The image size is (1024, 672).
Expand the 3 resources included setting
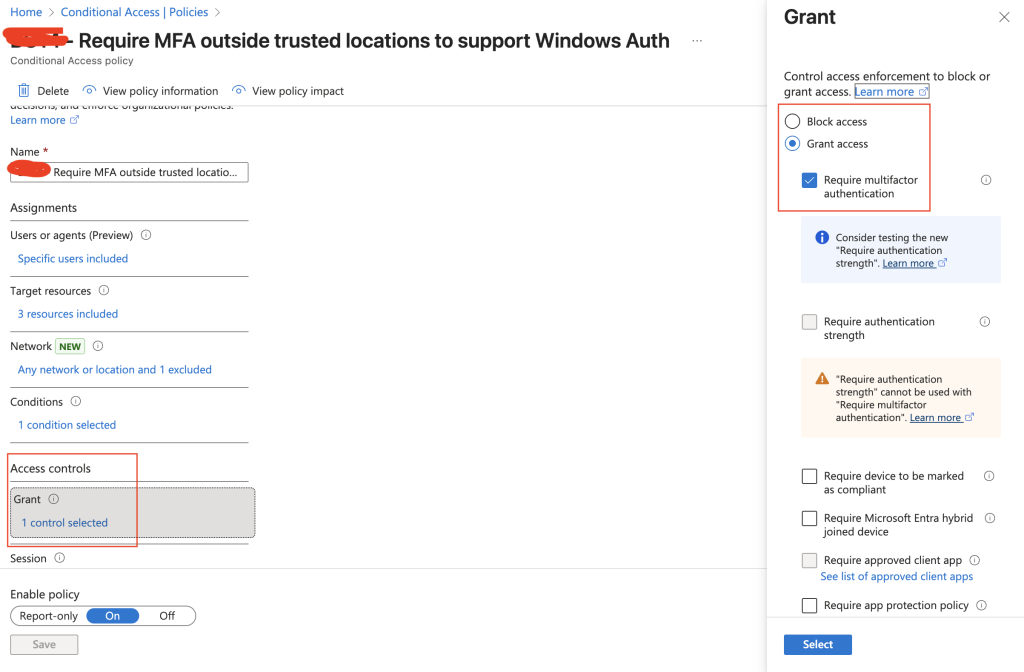[x=68, y=314]
